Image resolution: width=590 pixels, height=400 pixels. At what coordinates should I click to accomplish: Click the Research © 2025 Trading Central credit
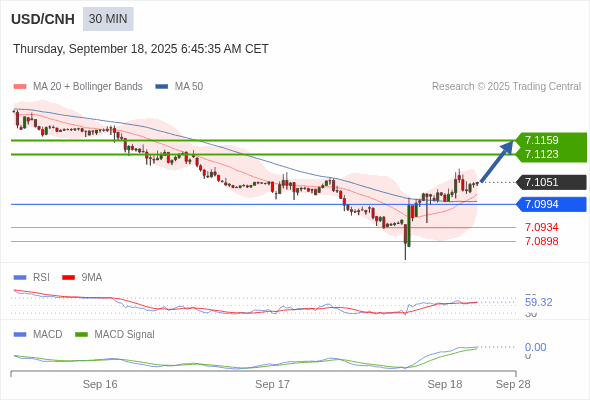tap(506, 87)
